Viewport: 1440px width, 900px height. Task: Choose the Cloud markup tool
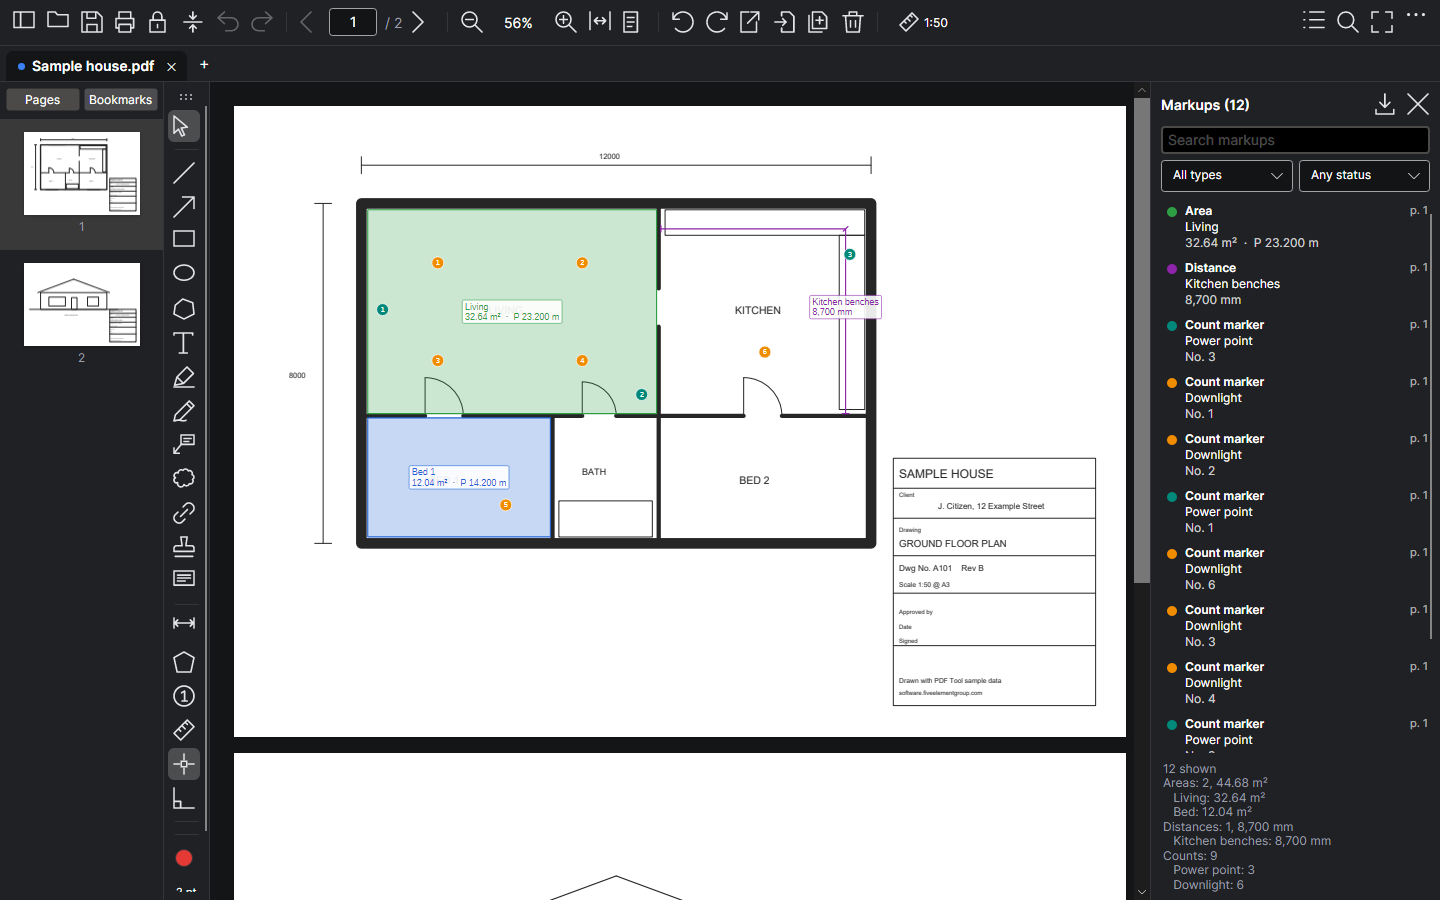pyautogui.click(x=184, y=478)
